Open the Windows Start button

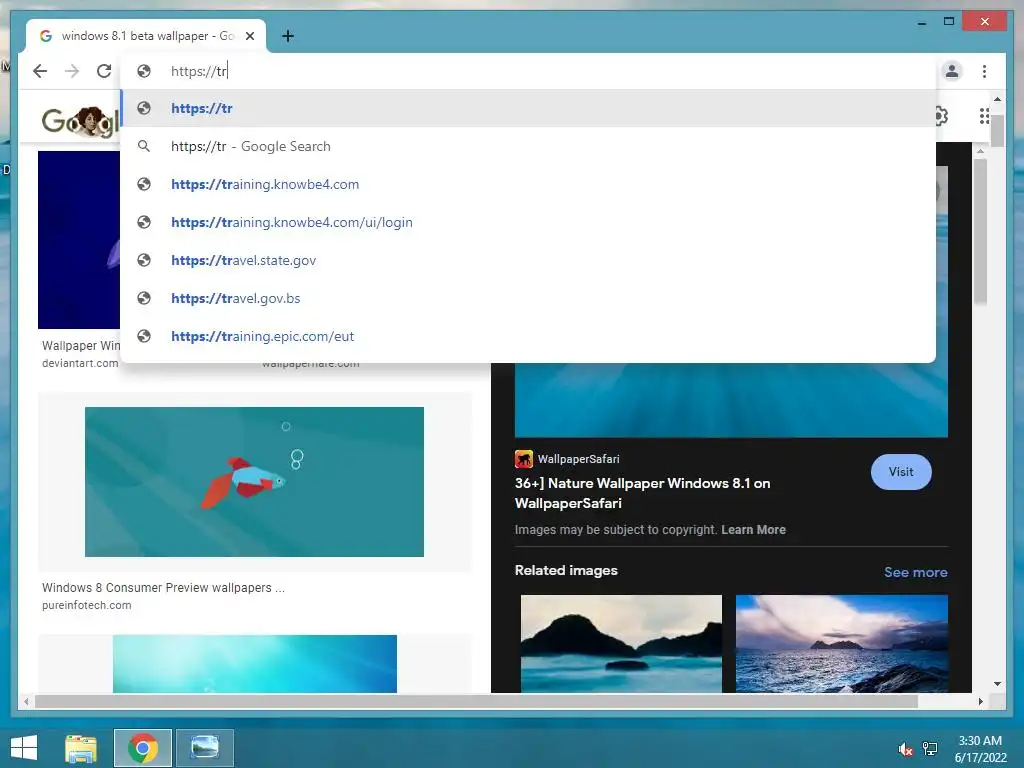[x=24, y=748]
